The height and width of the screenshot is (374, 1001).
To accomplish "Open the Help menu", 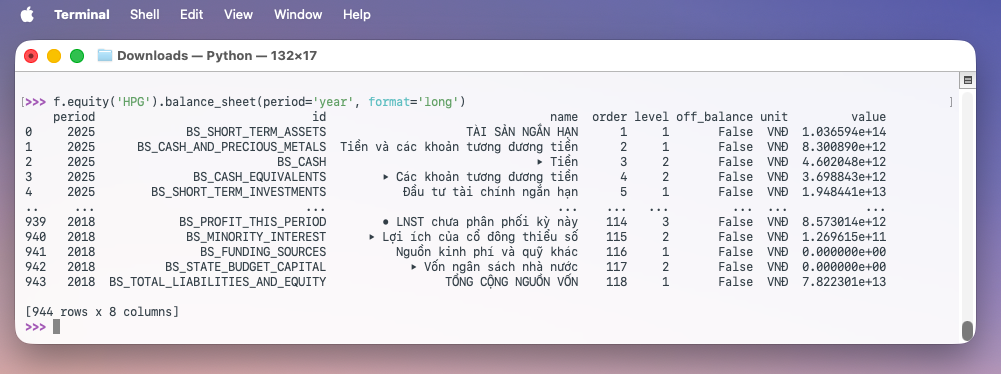I will point(356,14).
